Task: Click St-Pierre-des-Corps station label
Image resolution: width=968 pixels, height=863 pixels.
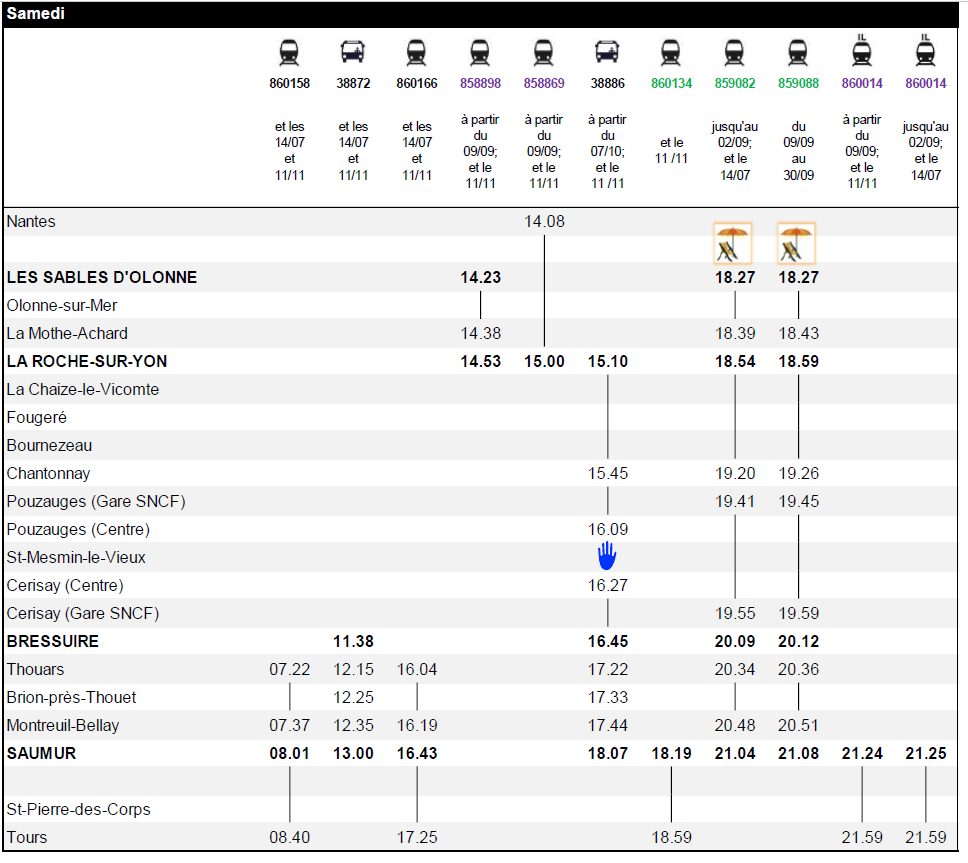Action: [78, 810]
